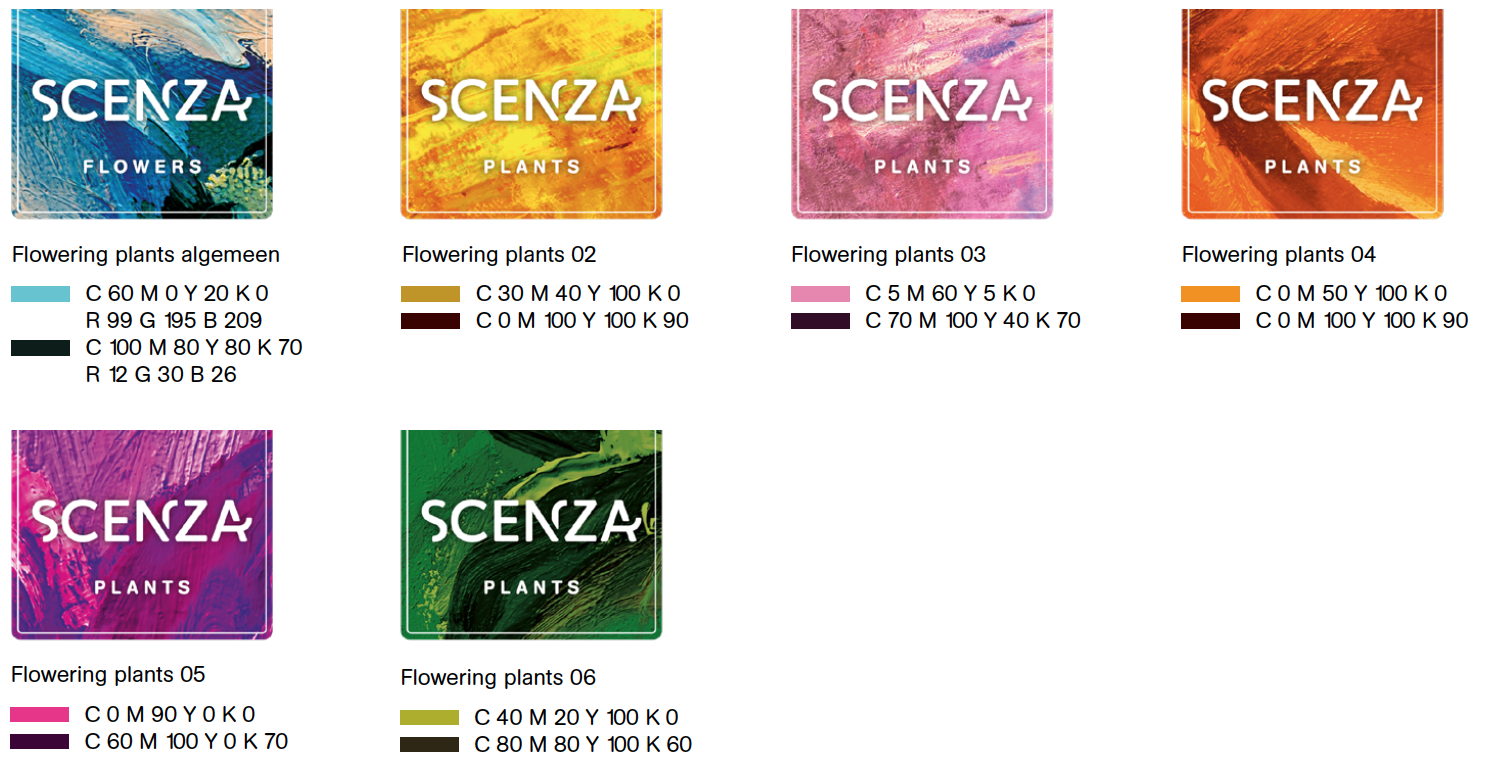Select olive green swatch under Flowering plants 06
The height and width of the screenshot is (770, 1487).
coord(429,718)
